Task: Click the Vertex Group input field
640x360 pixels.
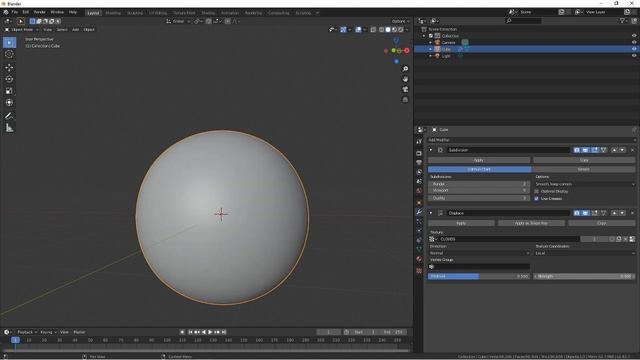Action: click(479, 267)
